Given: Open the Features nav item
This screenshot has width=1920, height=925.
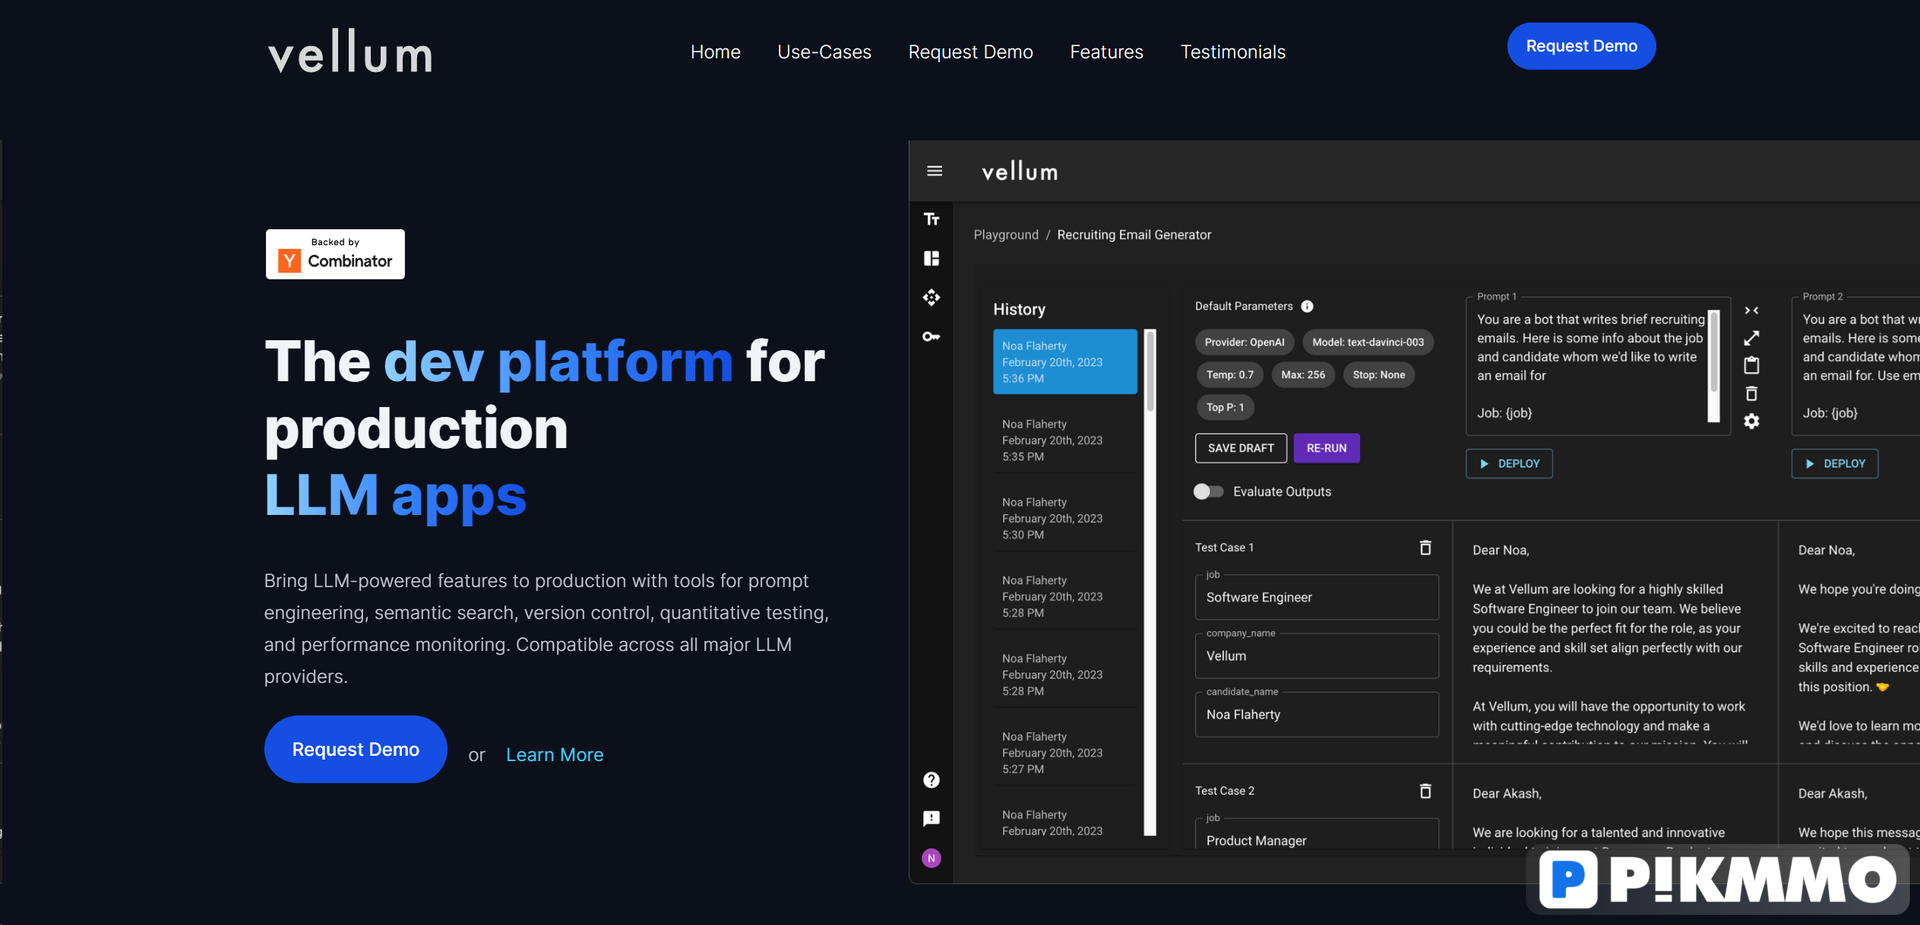Looking at the screenshot, I should pyautogui.click(x=1106, y=52).
